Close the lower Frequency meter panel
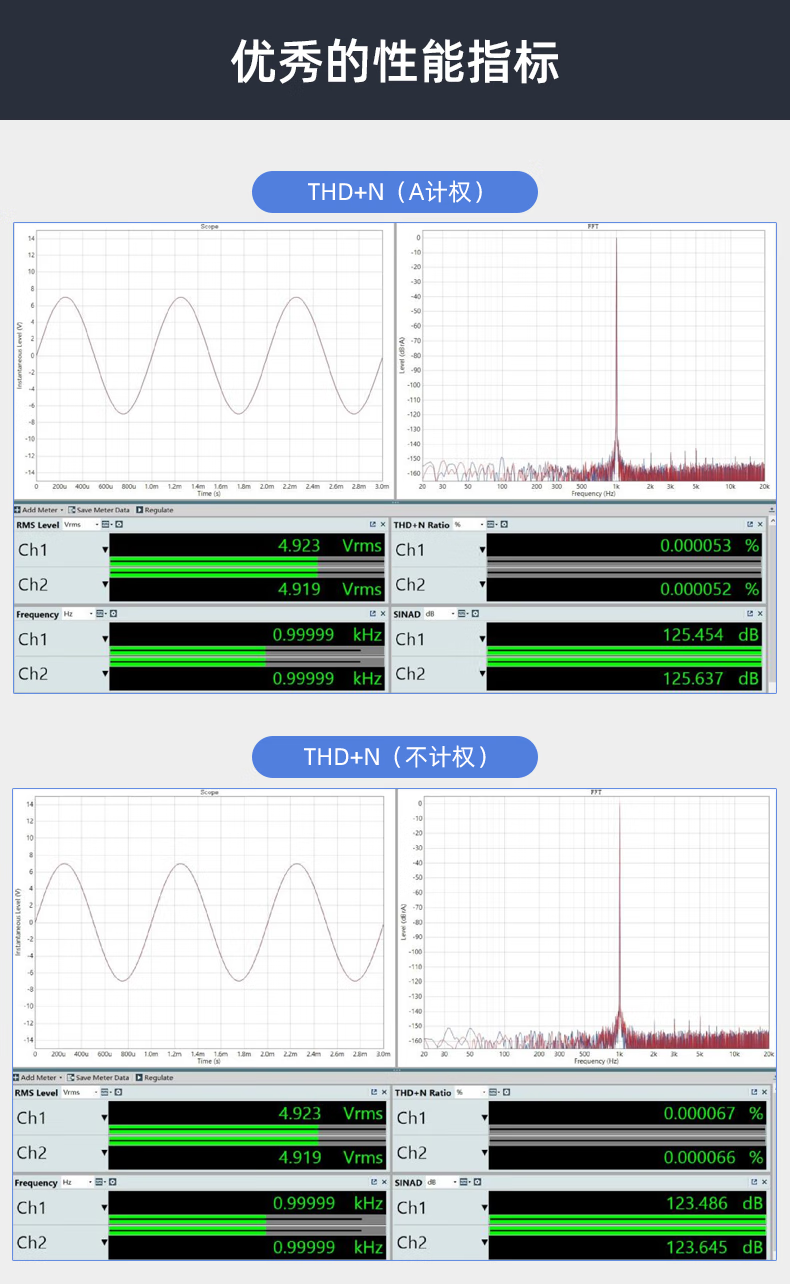This screenshot has height=1284, width=790. [x=382, y=1182]
